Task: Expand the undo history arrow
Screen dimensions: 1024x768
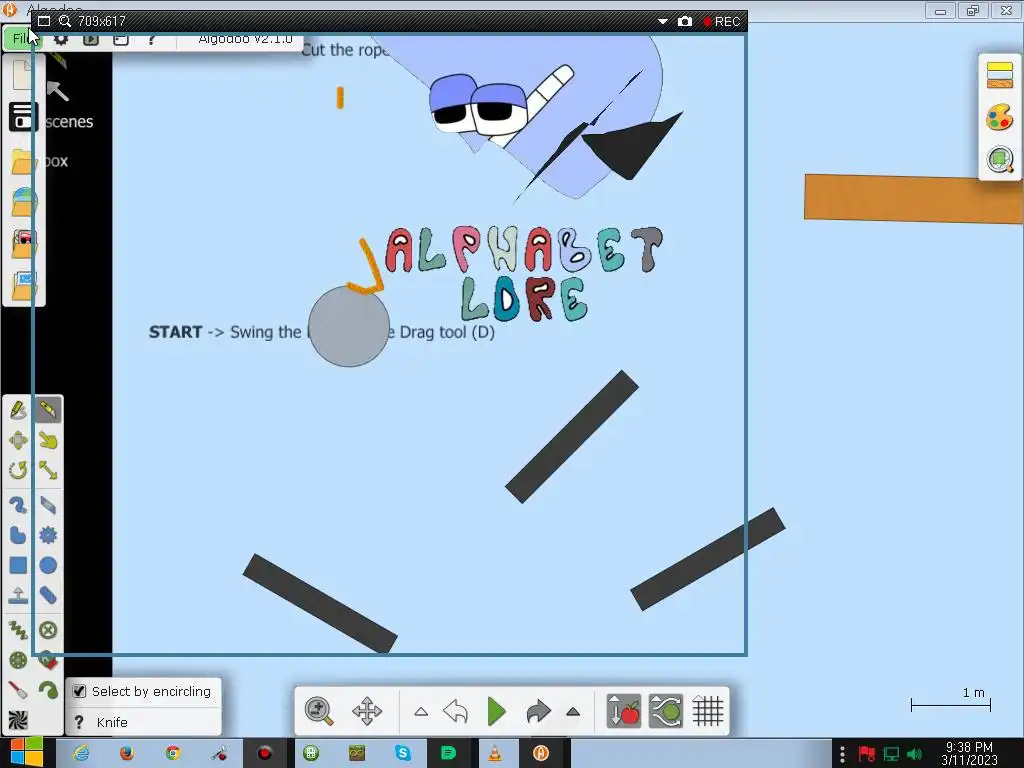Action: coord(421,712)
